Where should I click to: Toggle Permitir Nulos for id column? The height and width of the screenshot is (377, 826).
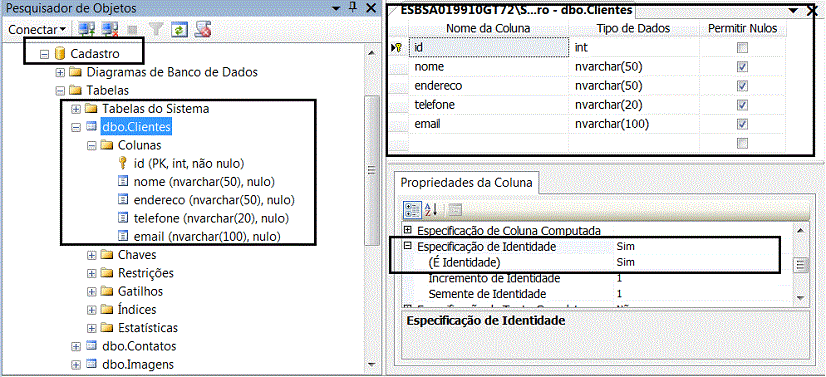[742, 48]
